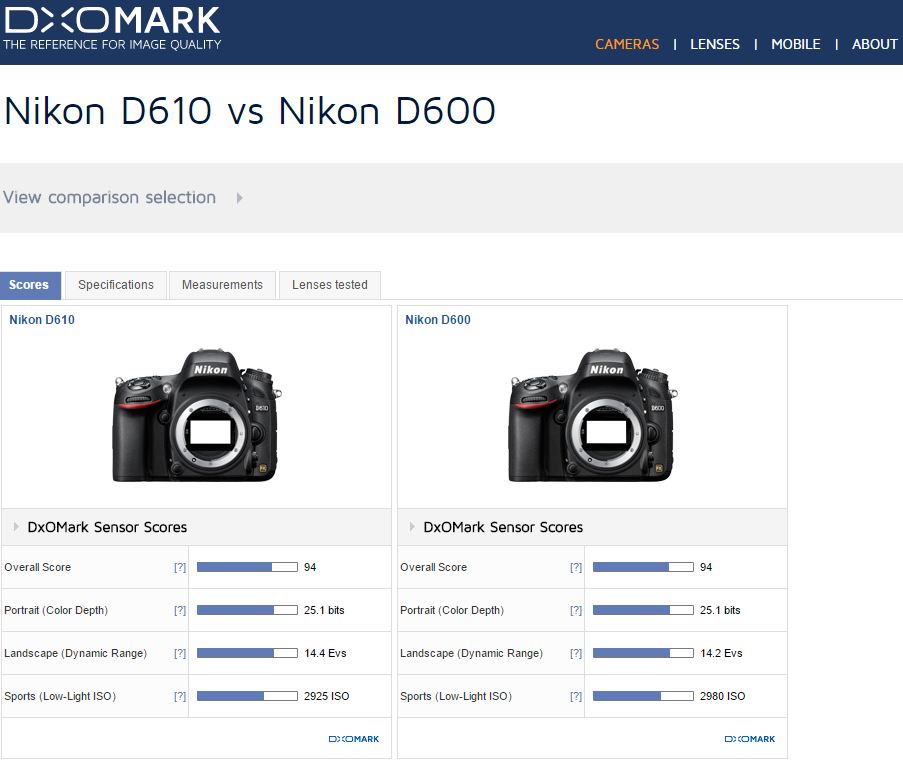Screen dimensions: 903x772
Task: Click the D610 'DxOMark Sensor Scores' heading
Action: [x=107, y=527]
